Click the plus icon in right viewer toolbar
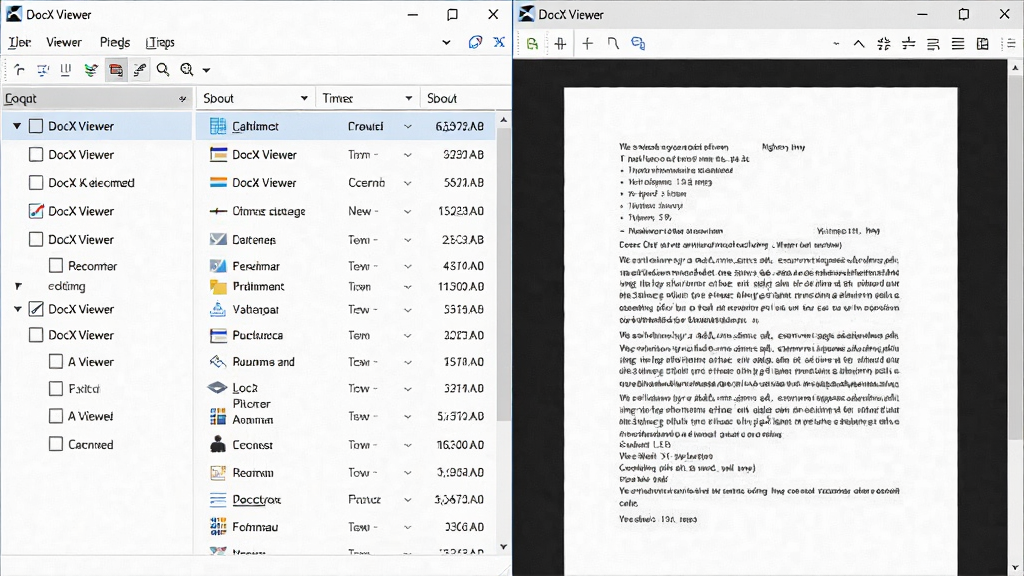The height and width of the screenshot is (576, 1024). click(588, 43)
